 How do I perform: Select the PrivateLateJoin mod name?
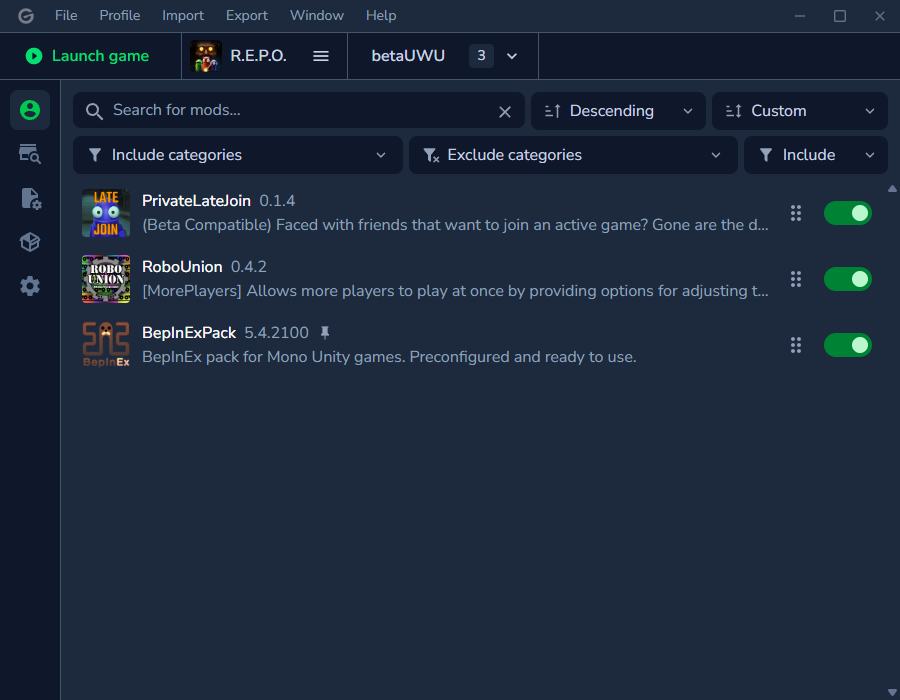(x=196, y=200)
